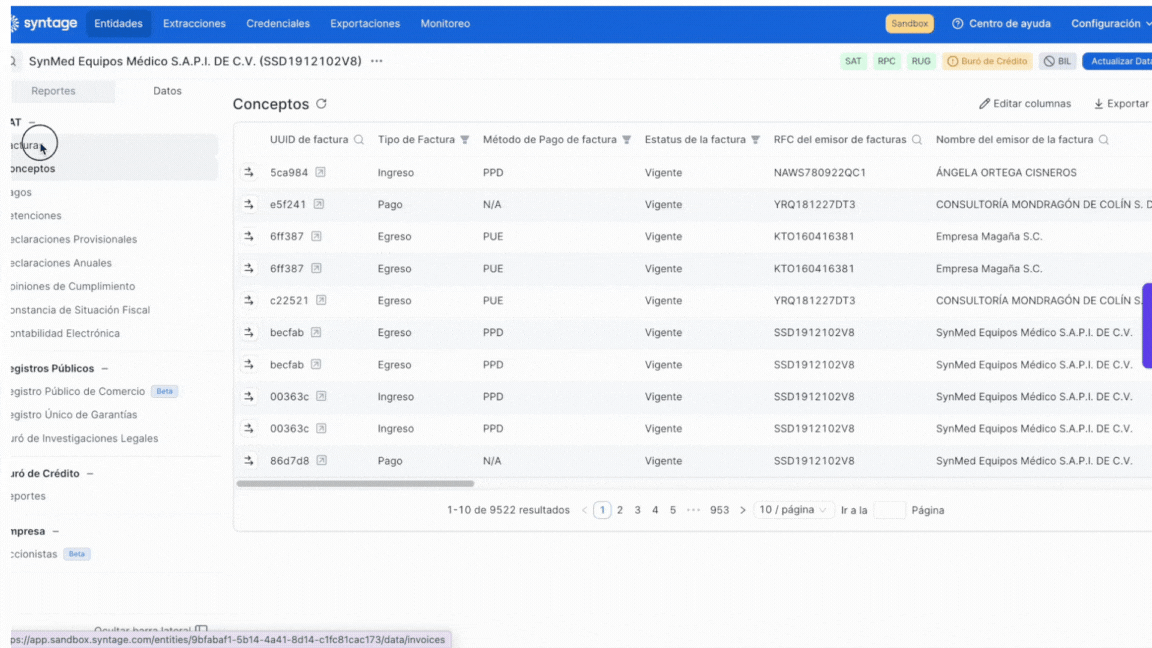
Task: Click the Actualizar Datos button
Action: [x=1118, y=61]
